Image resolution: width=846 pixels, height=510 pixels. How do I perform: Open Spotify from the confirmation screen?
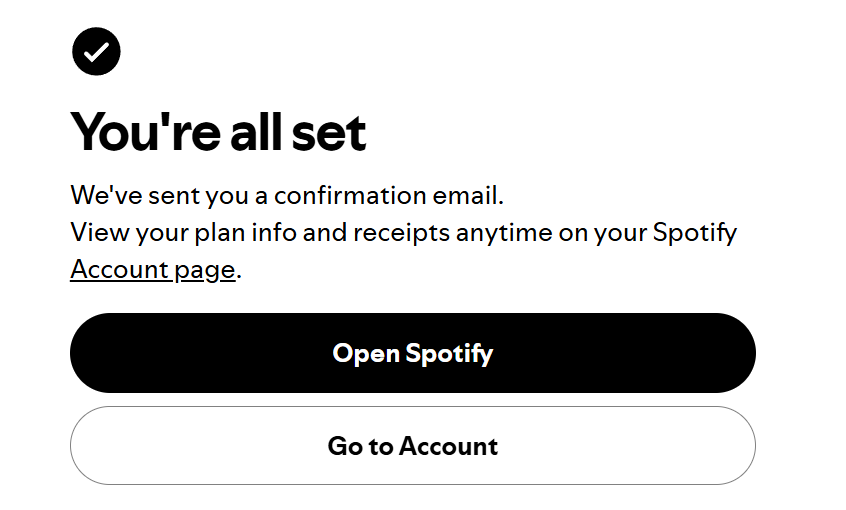point(412,353)
